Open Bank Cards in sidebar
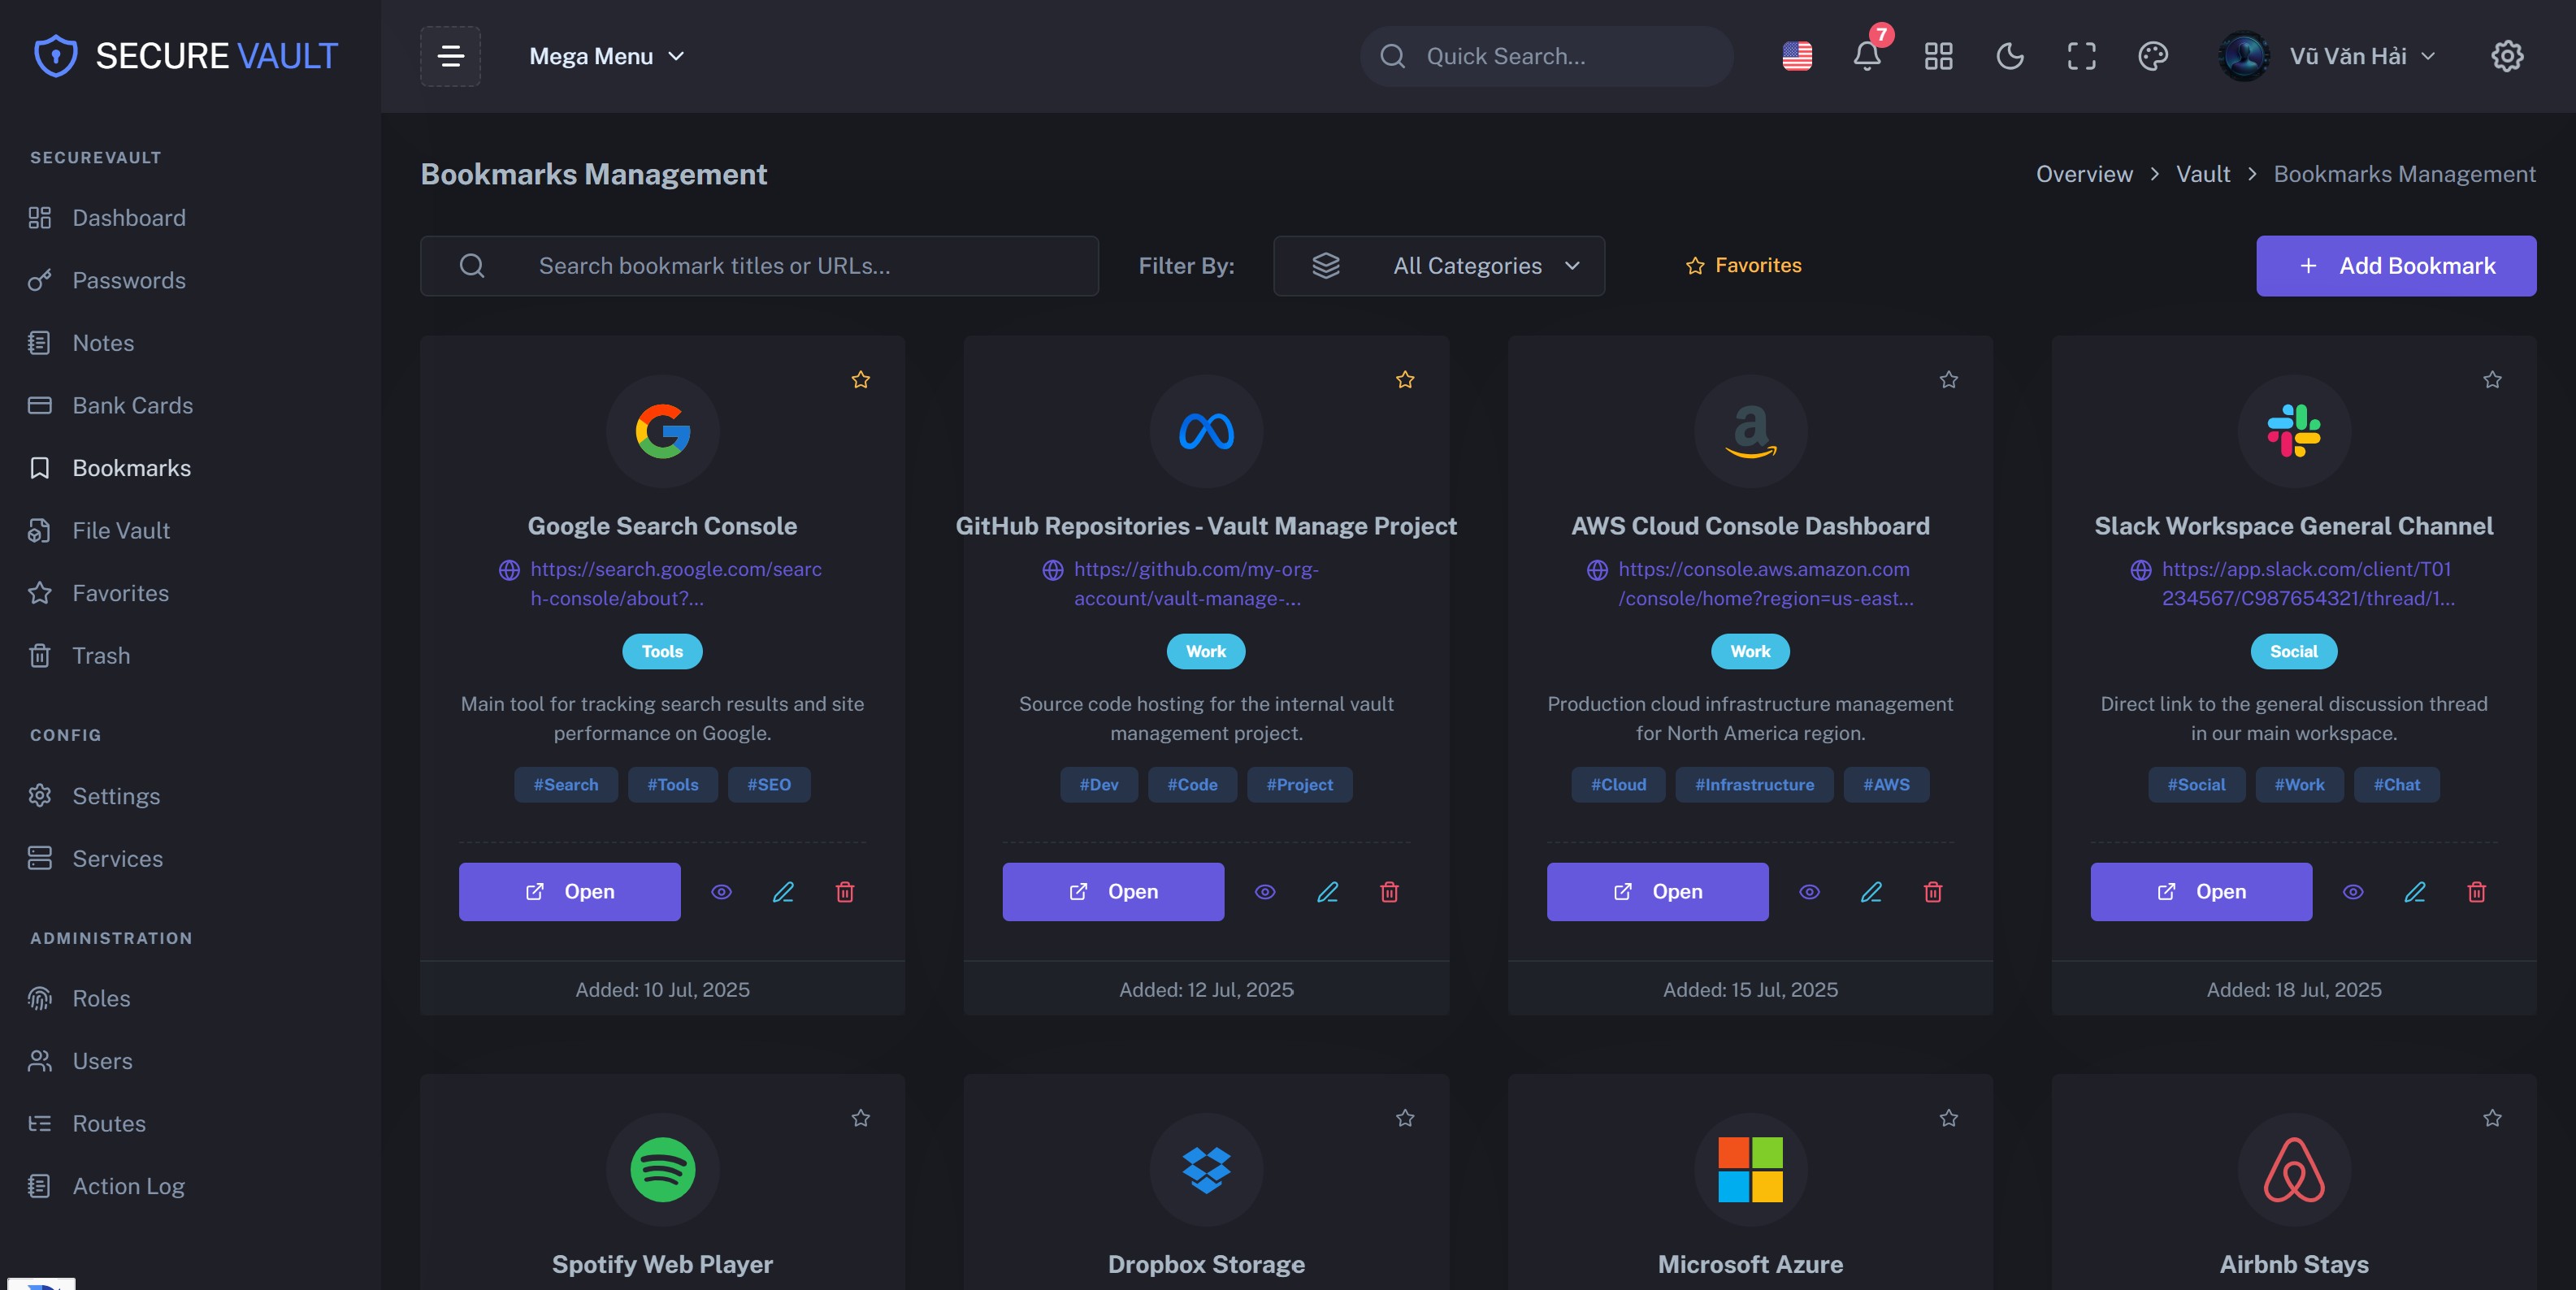This screenshot has height=1290, width=2576. point(111,405)
